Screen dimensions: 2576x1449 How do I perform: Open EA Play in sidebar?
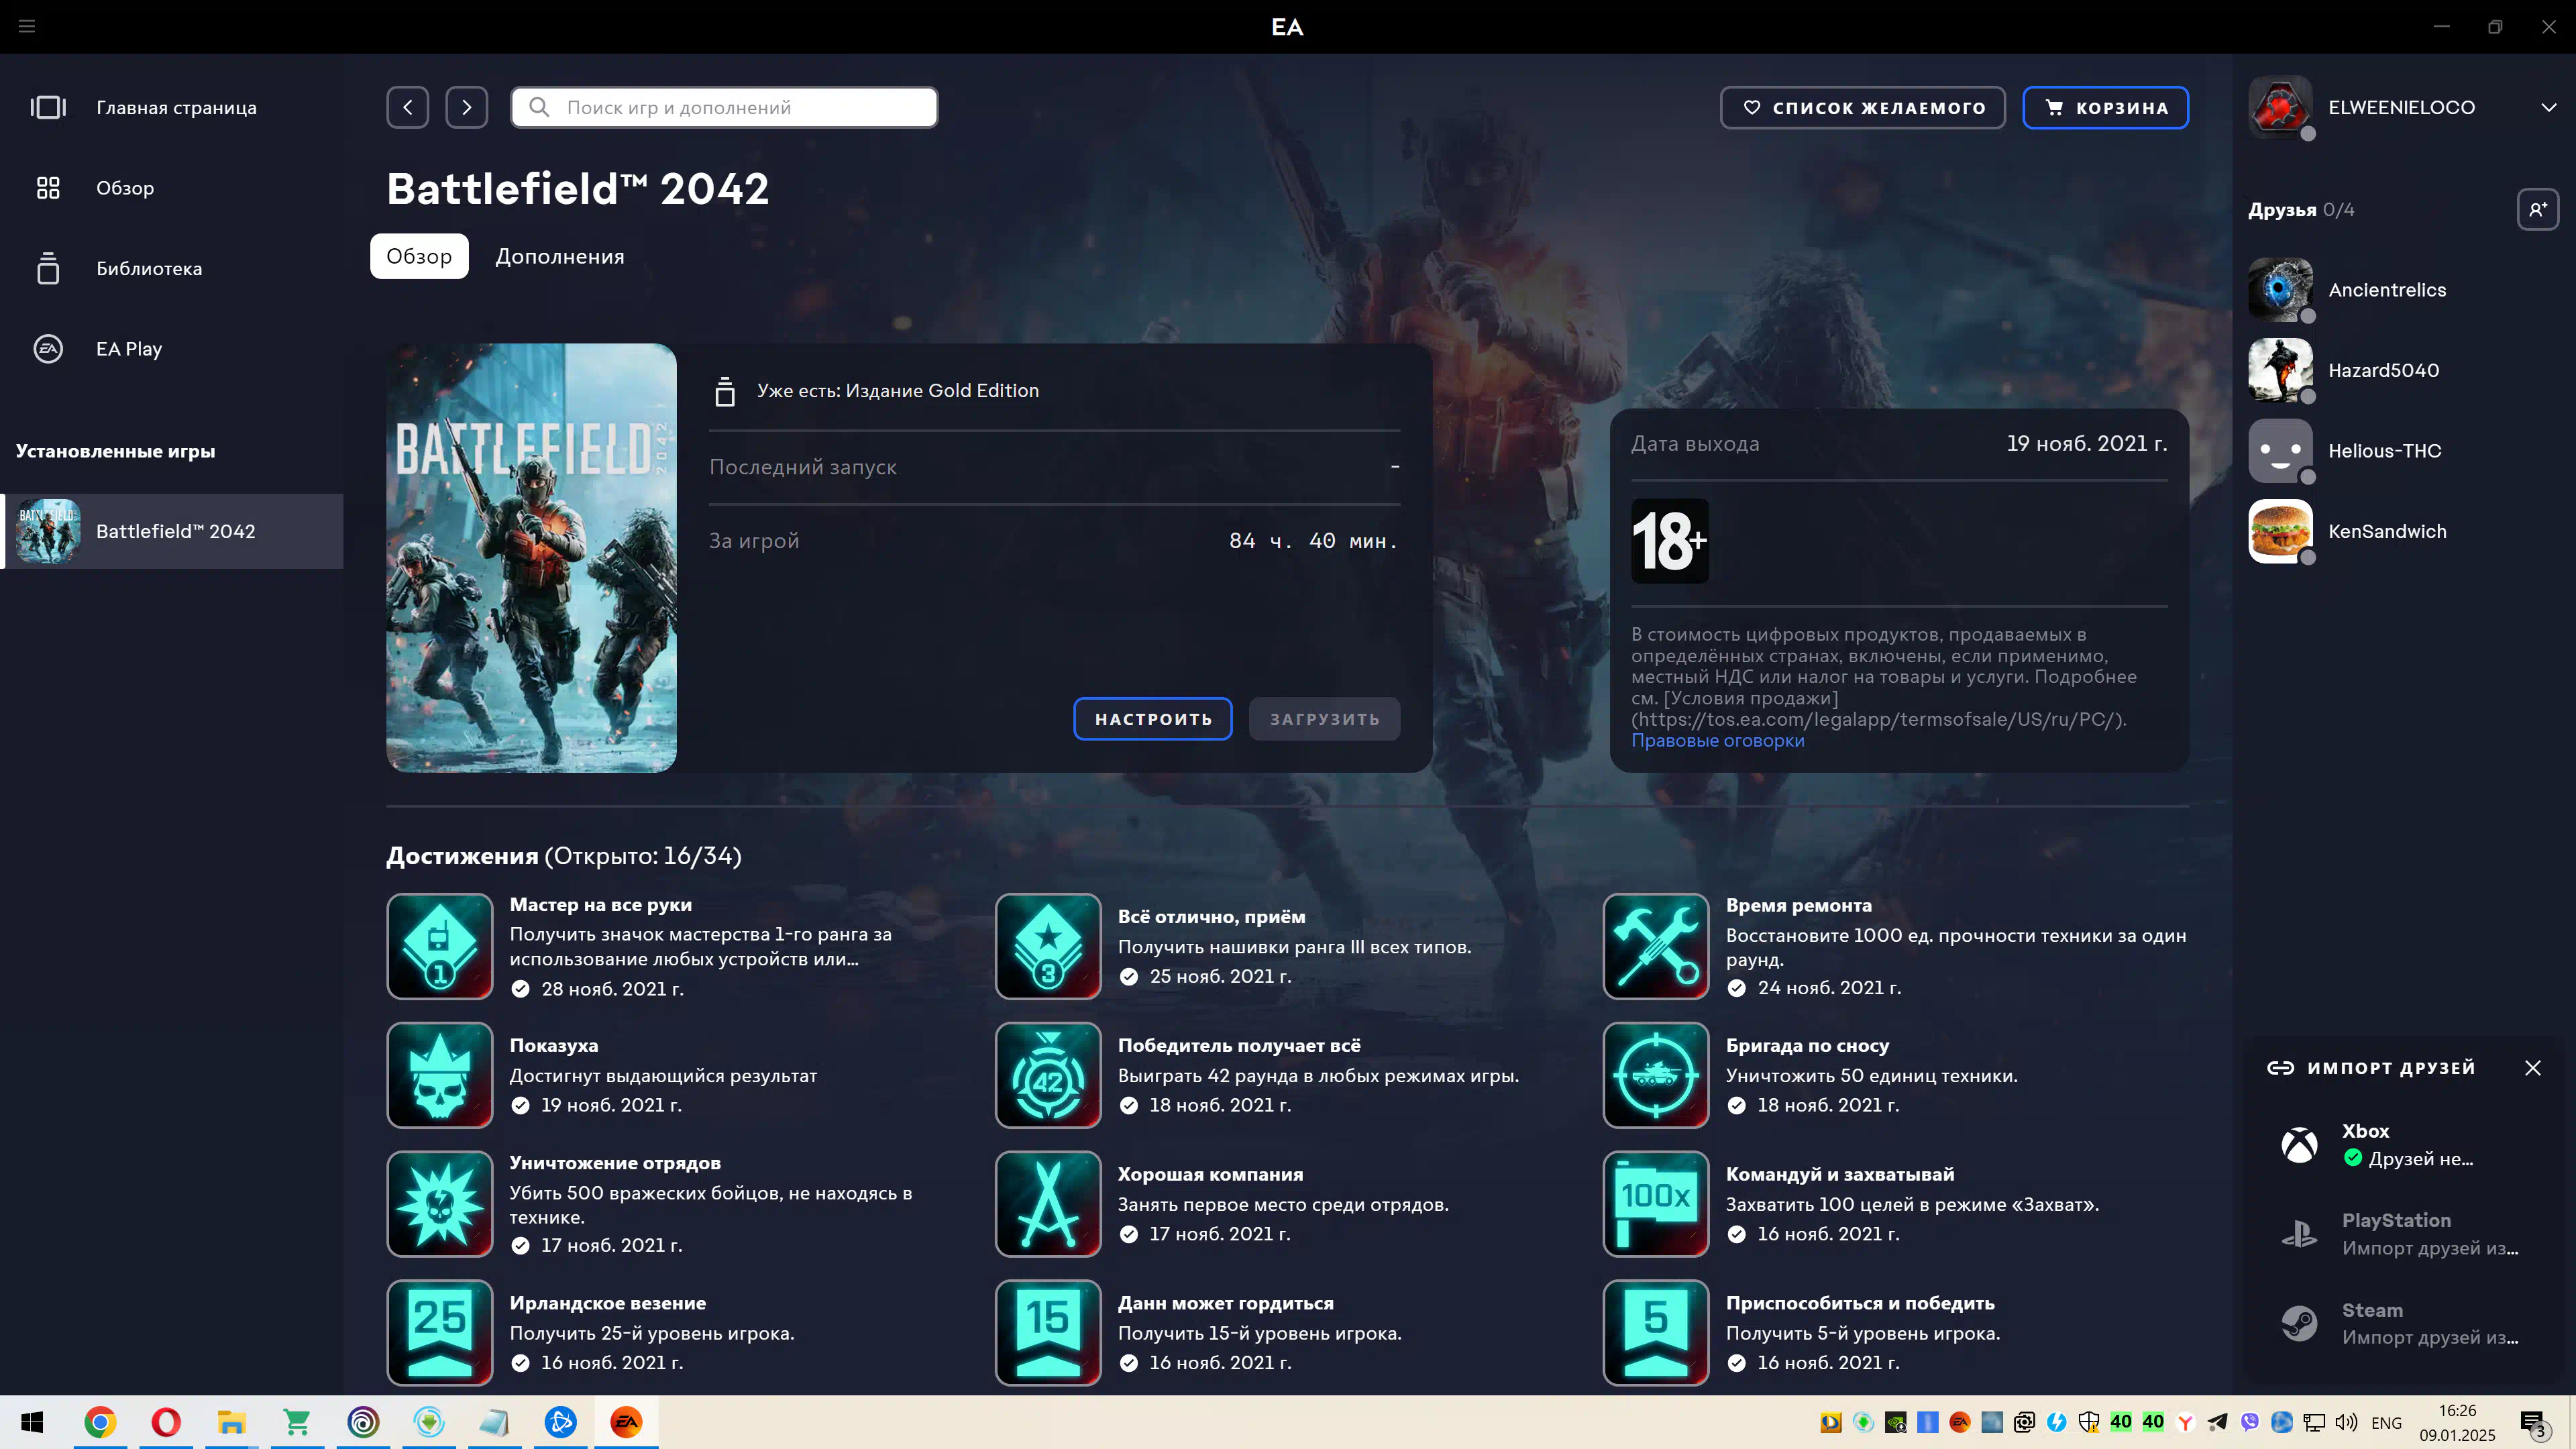click(172, 349)
